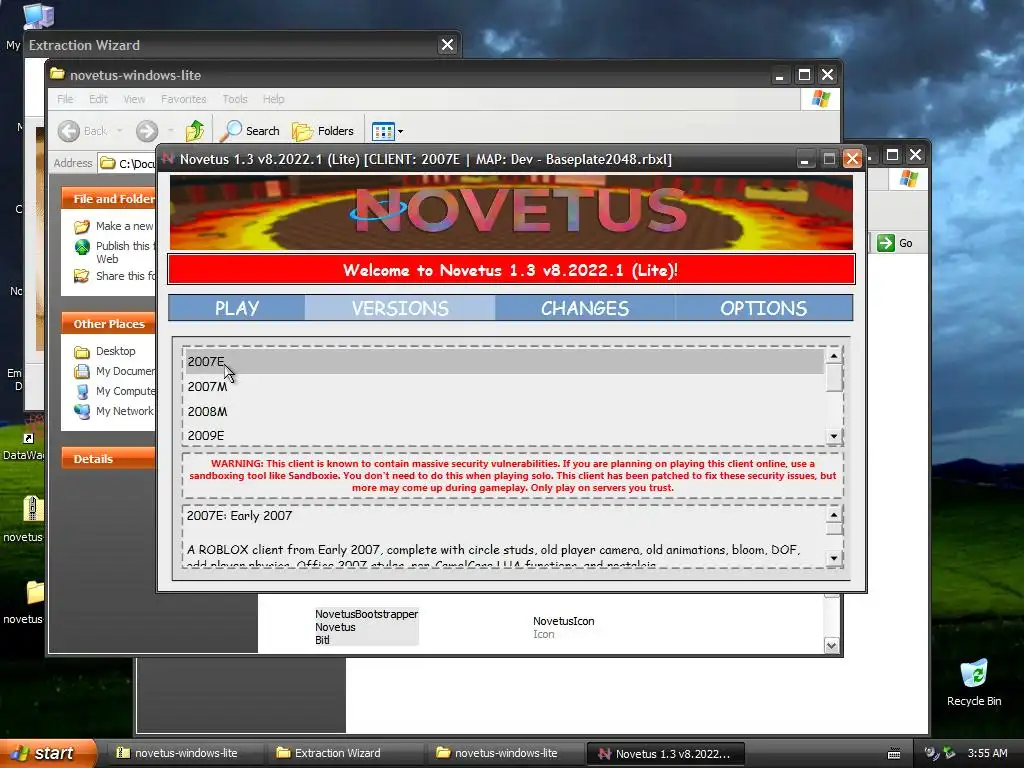The height and width of the screenshot is (768, 1024).
Task: Collapse the File and Folder Tasks panel
Action: (x=108, y=199)
